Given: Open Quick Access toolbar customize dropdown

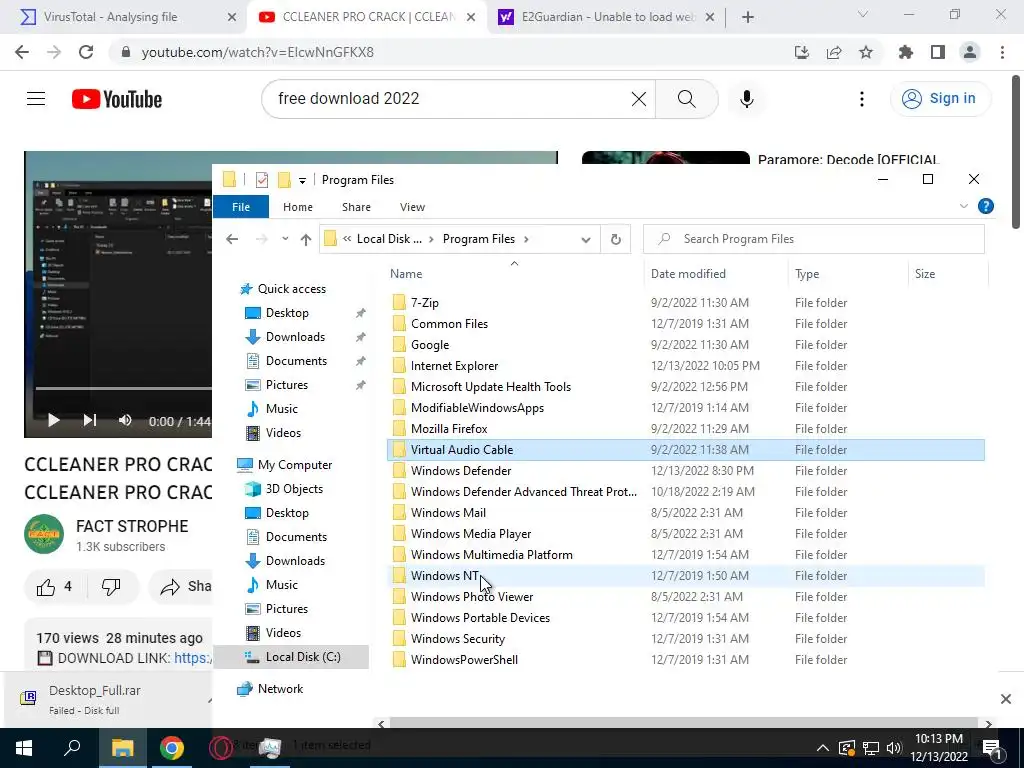Looking at the screenshot, I should (x=302, y=180).
